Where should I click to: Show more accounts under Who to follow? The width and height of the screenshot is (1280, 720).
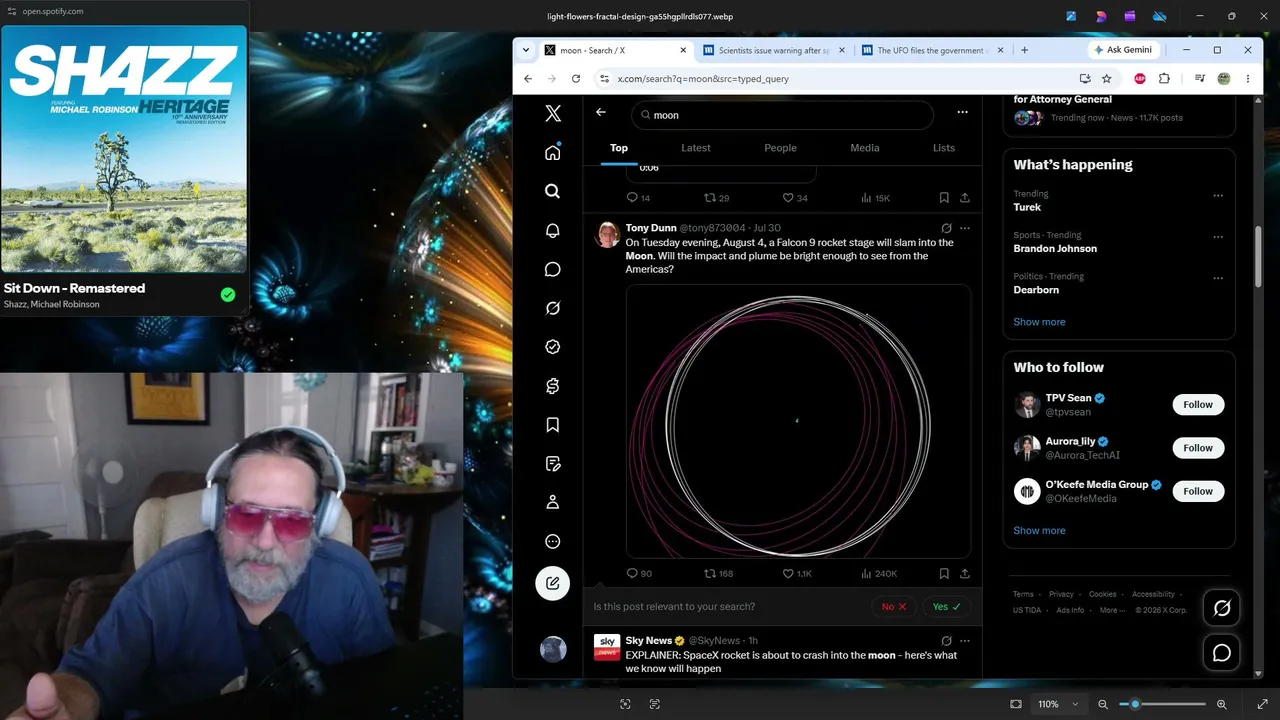(x=1039, y=531)
